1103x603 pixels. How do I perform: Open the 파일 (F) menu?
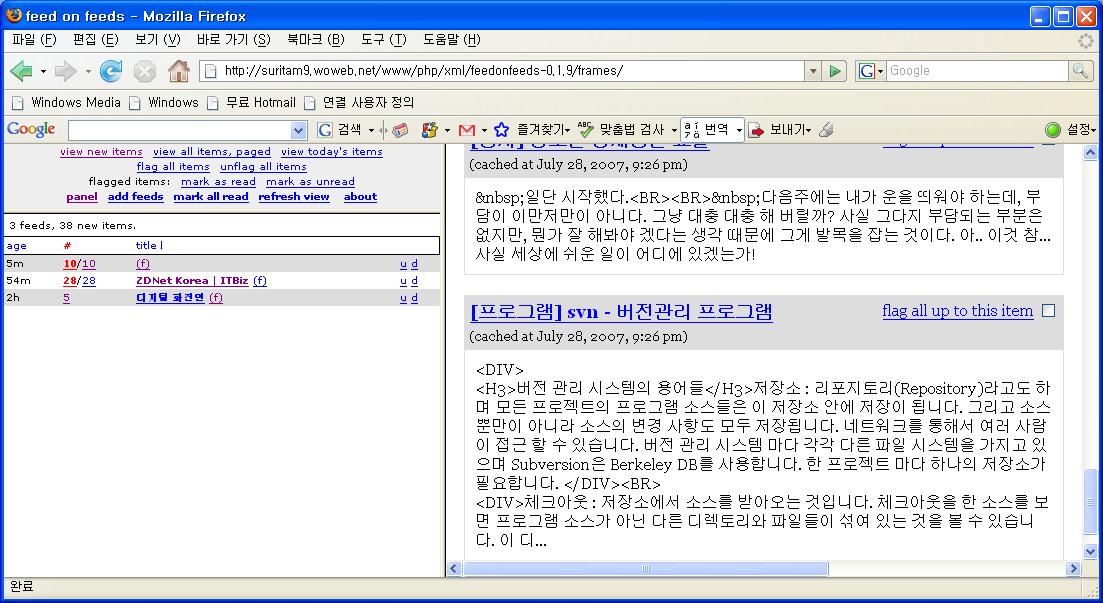click(34, 40)
